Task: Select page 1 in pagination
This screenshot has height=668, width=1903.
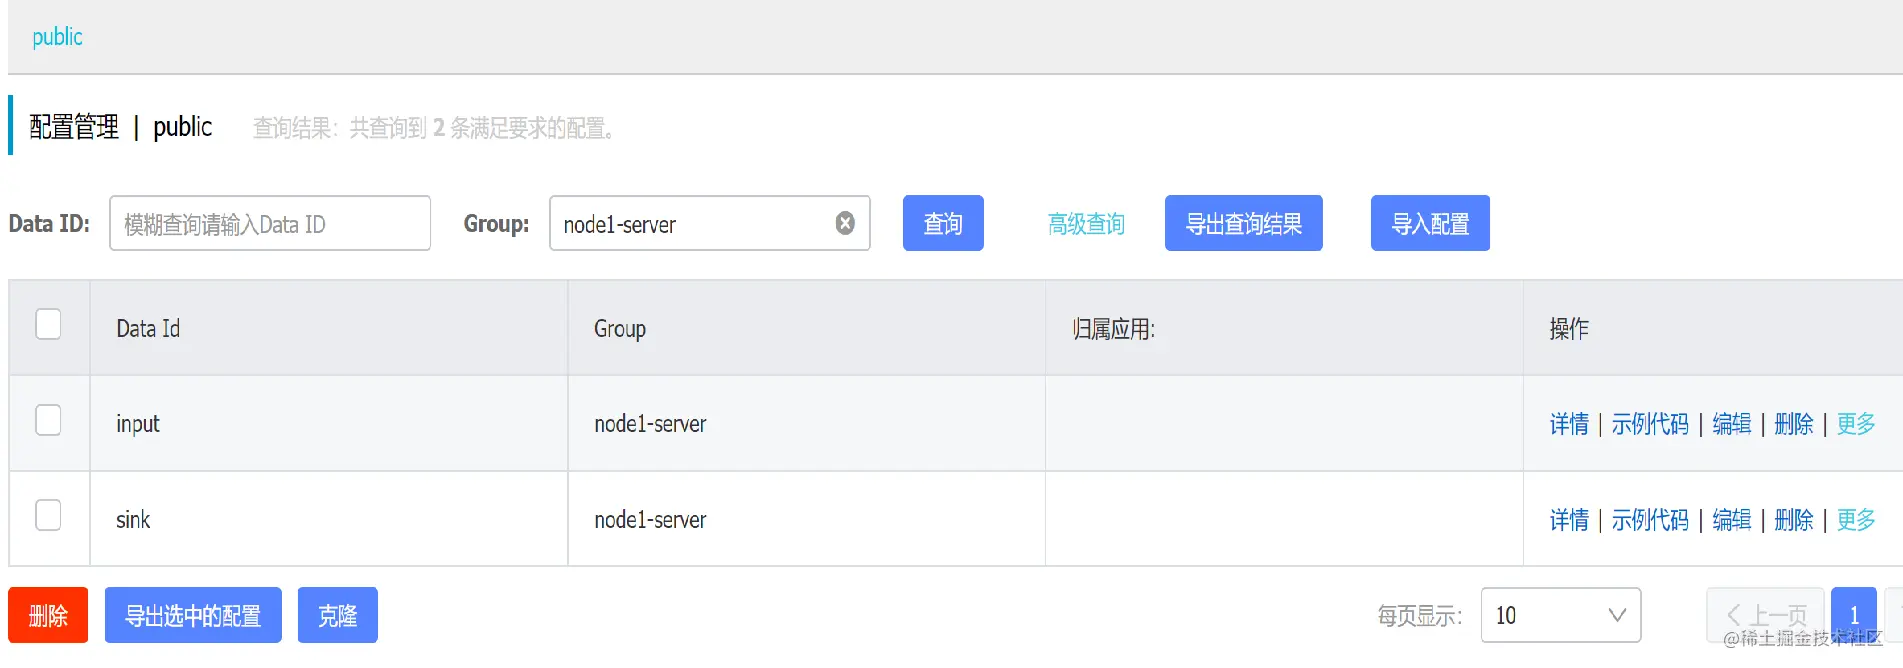Action: [x=1854, y=615]
